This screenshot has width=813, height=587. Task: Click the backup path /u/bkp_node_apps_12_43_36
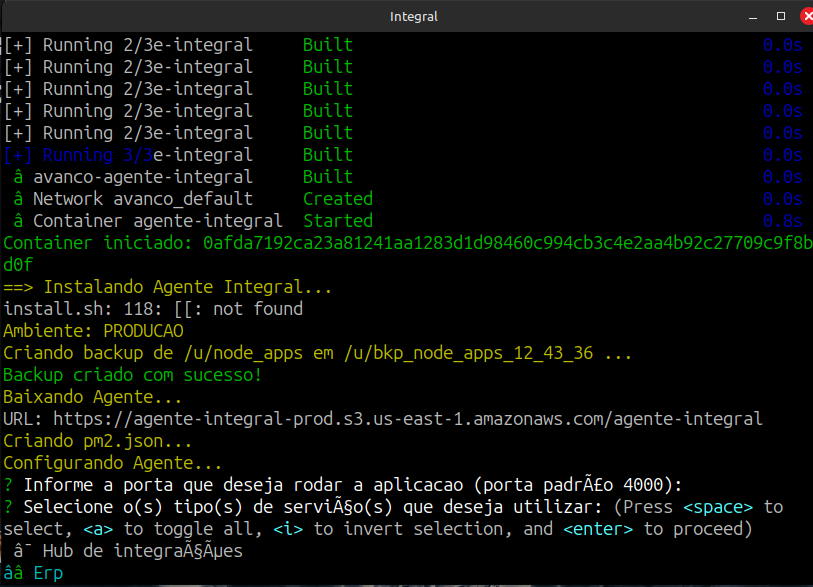pos(492,353)
